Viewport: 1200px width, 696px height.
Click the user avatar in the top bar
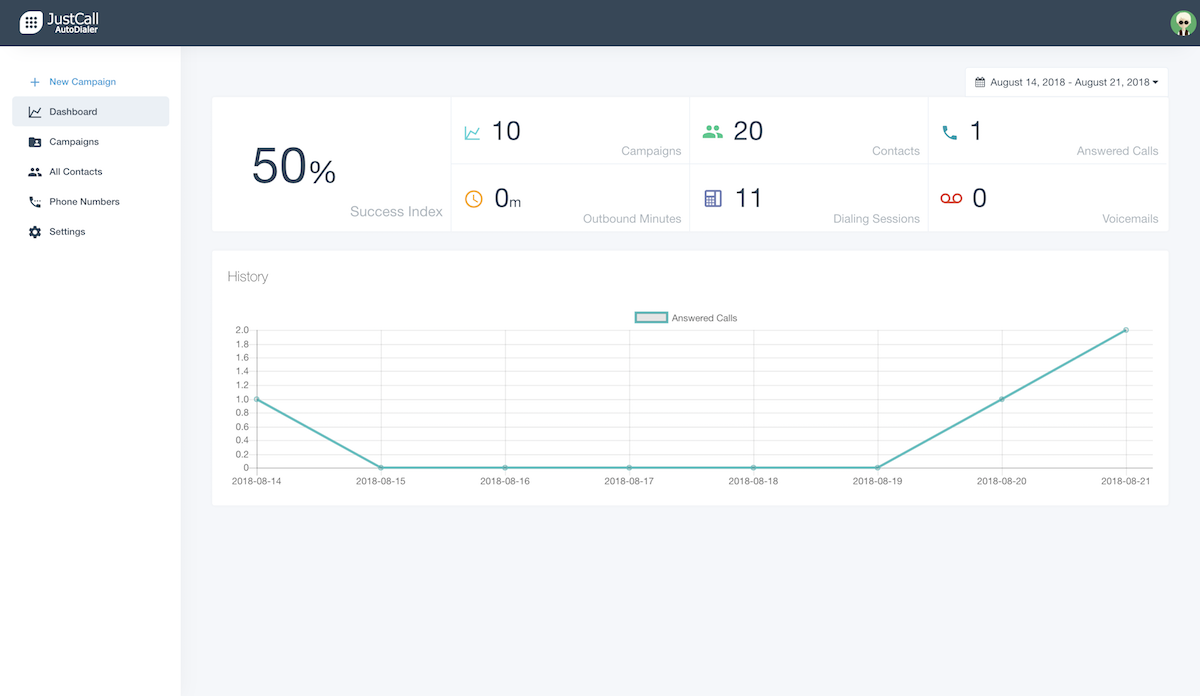[x=1182, y=21]
